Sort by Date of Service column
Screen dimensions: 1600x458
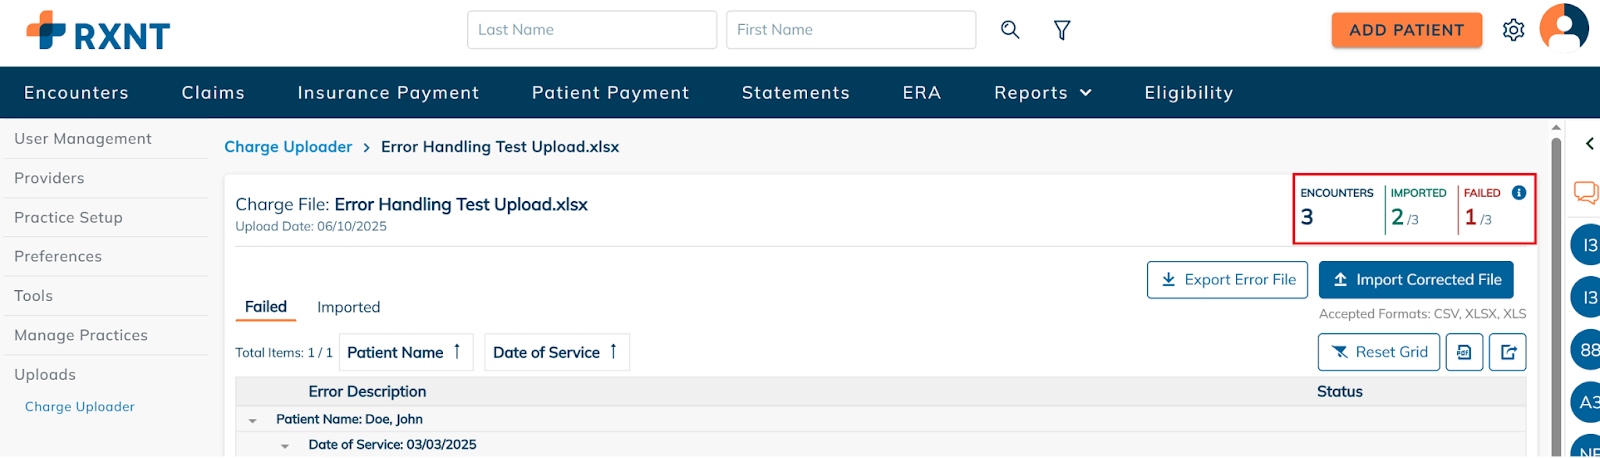[556, 352]
